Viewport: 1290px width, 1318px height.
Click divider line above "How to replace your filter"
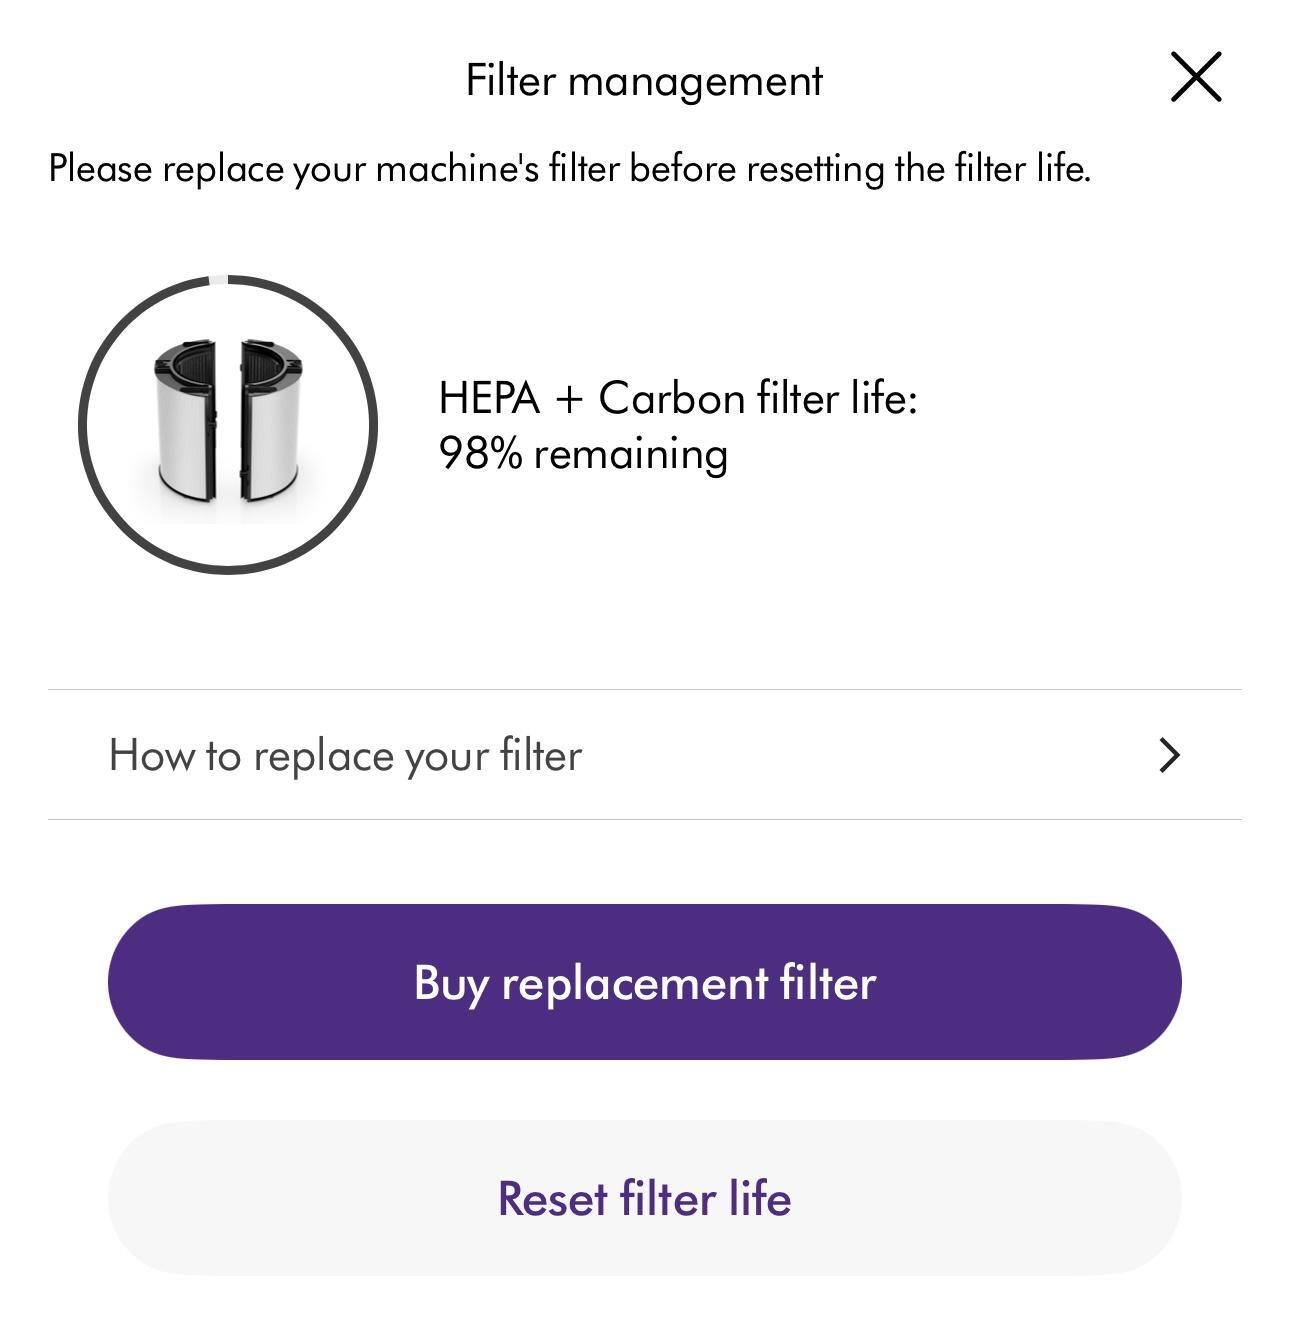tap(644, 689)
